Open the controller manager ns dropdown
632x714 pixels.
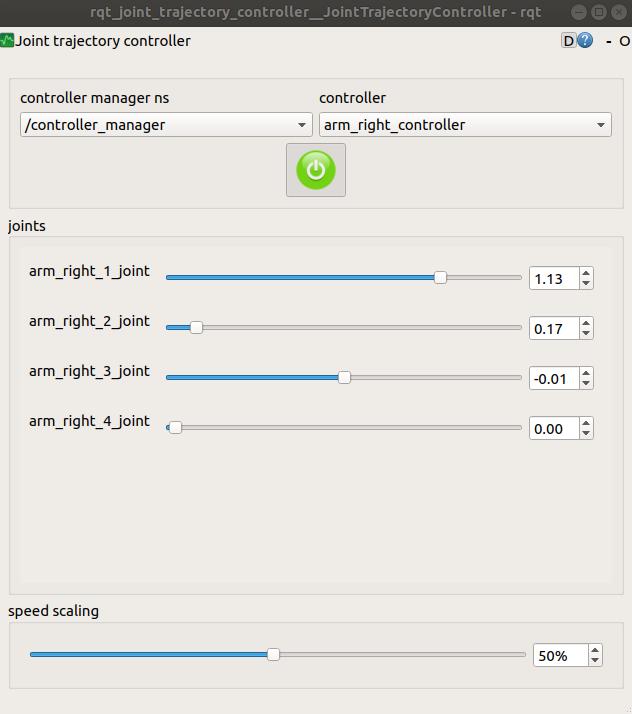pos(166,125)
